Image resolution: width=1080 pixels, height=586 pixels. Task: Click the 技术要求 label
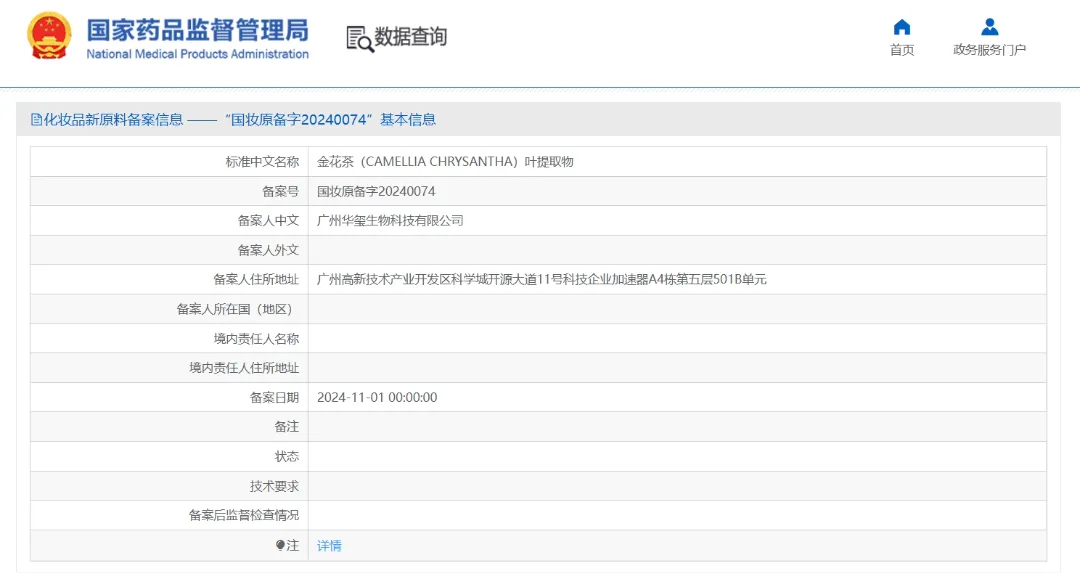[x=275, y=486]
